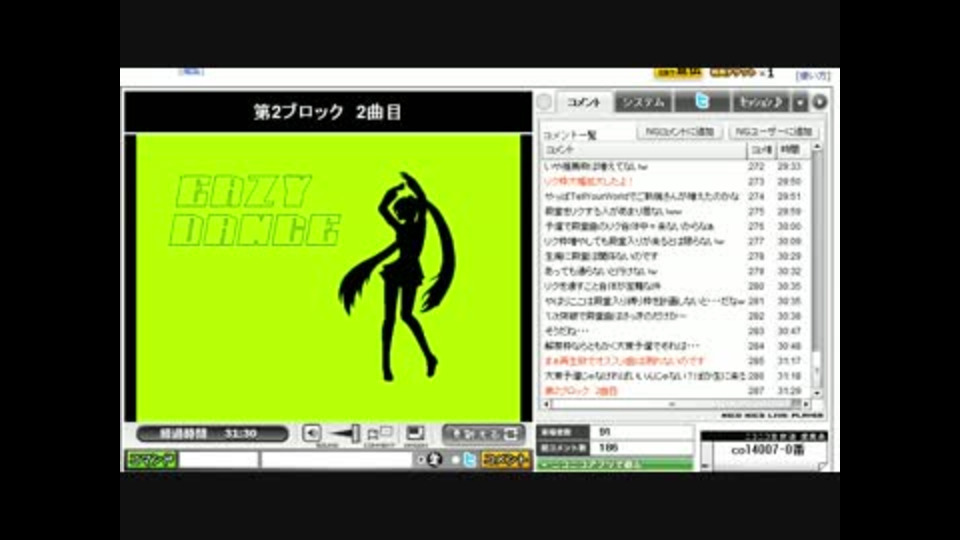Click the green ニコニコアプリ banner

(x=615, y=465)
